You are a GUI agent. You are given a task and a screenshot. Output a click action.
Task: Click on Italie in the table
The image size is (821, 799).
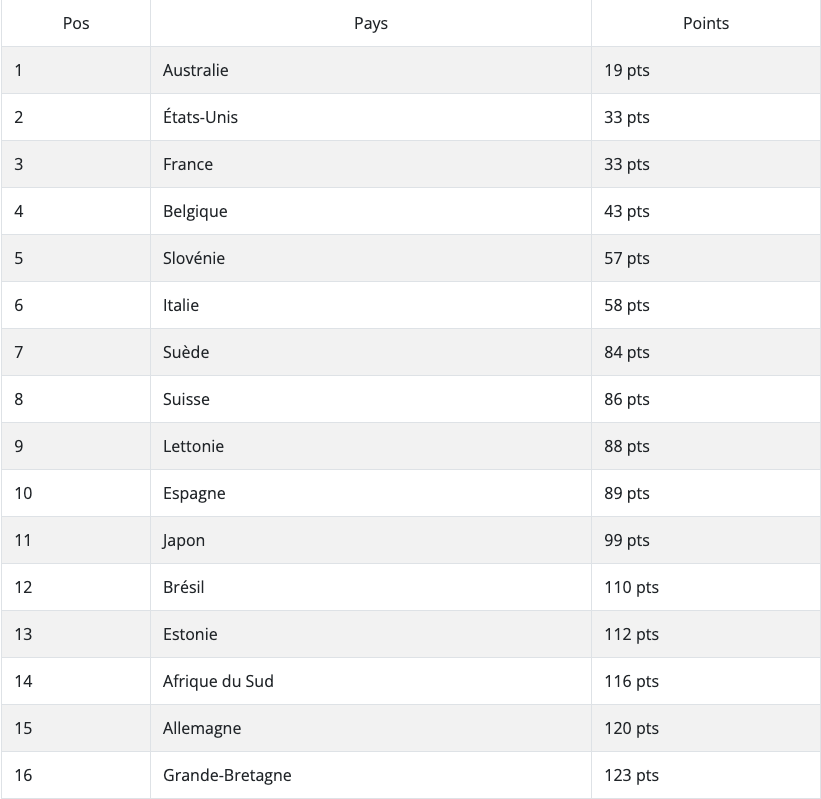(181, 305)
